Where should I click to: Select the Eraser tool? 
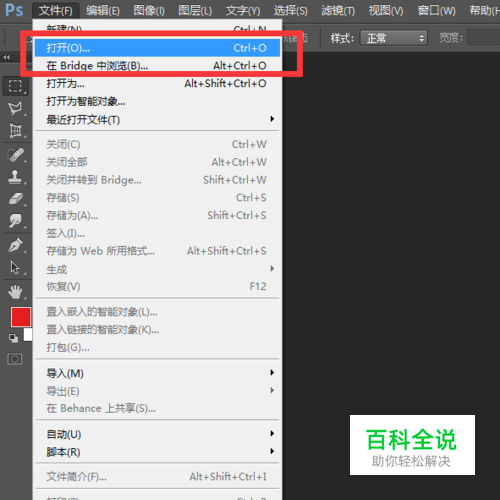(15, 199)
